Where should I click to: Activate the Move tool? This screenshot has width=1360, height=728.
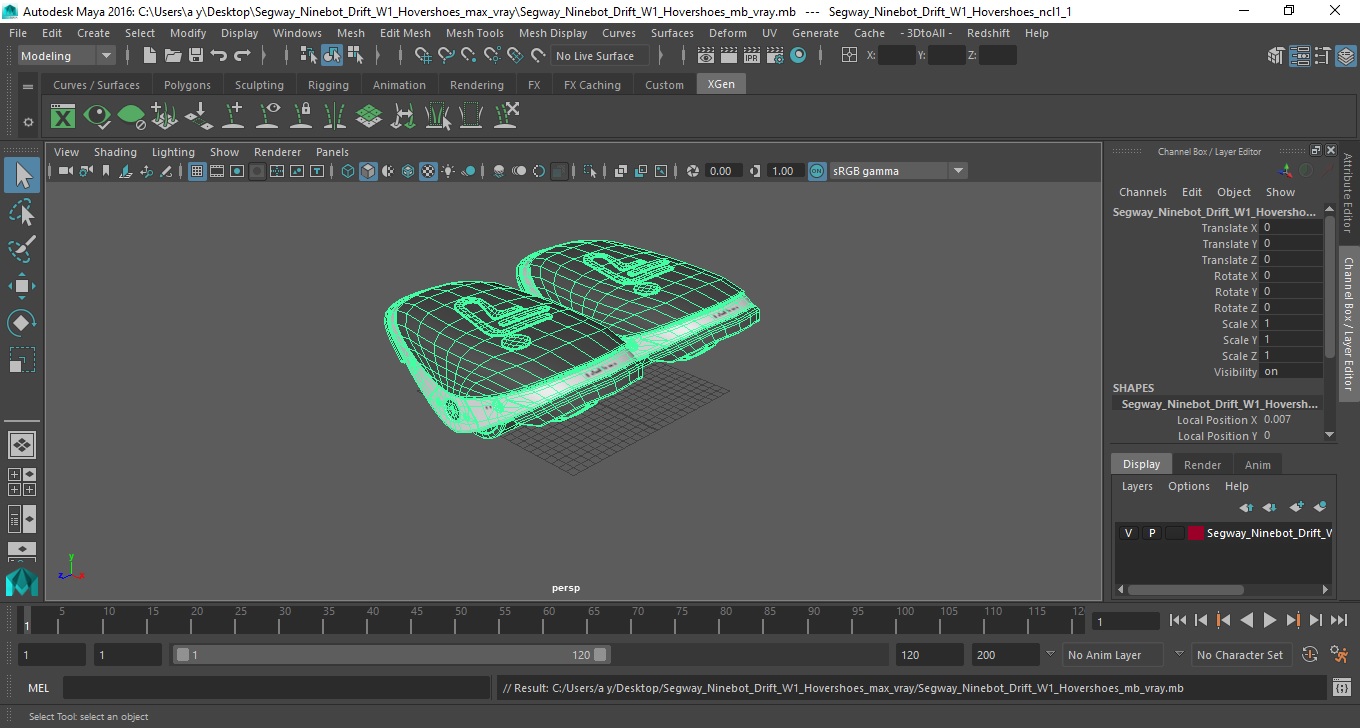22,285
